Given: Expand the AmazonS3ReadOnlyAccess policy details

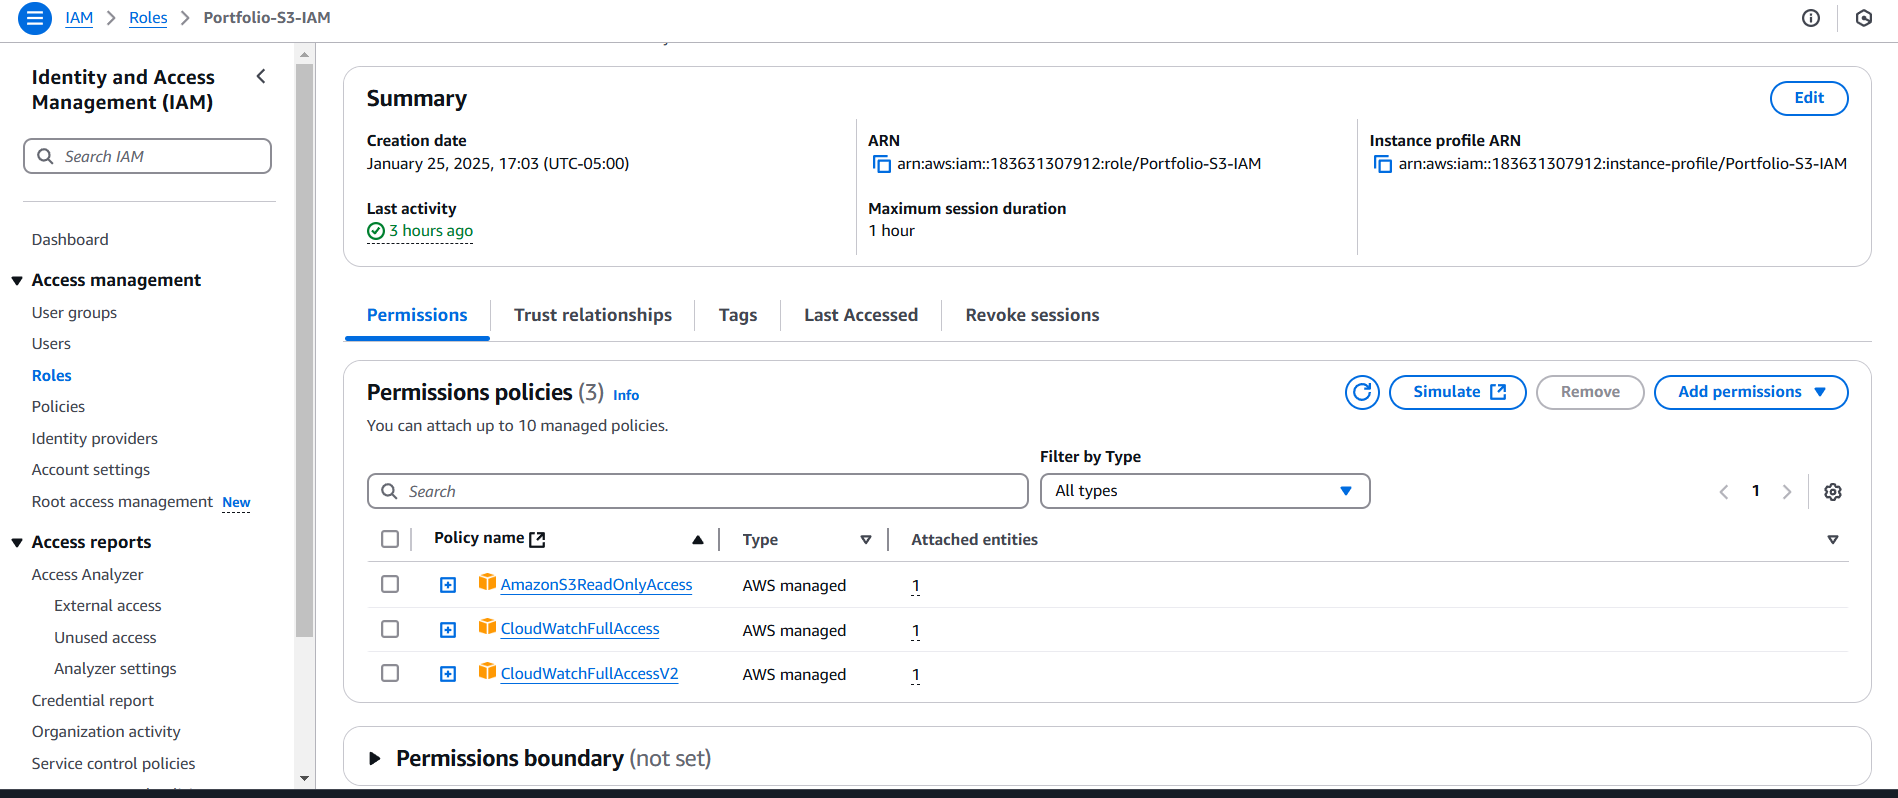Looking at the screenshot, I should click(448, 585).
